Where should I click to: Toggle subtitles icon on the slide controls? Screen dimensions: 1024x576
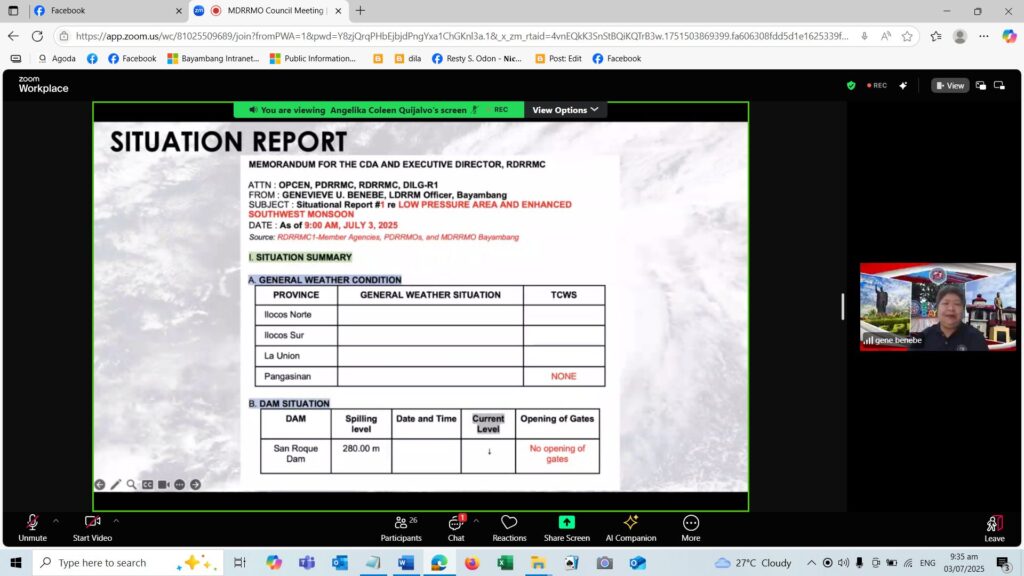pos(148,485)
